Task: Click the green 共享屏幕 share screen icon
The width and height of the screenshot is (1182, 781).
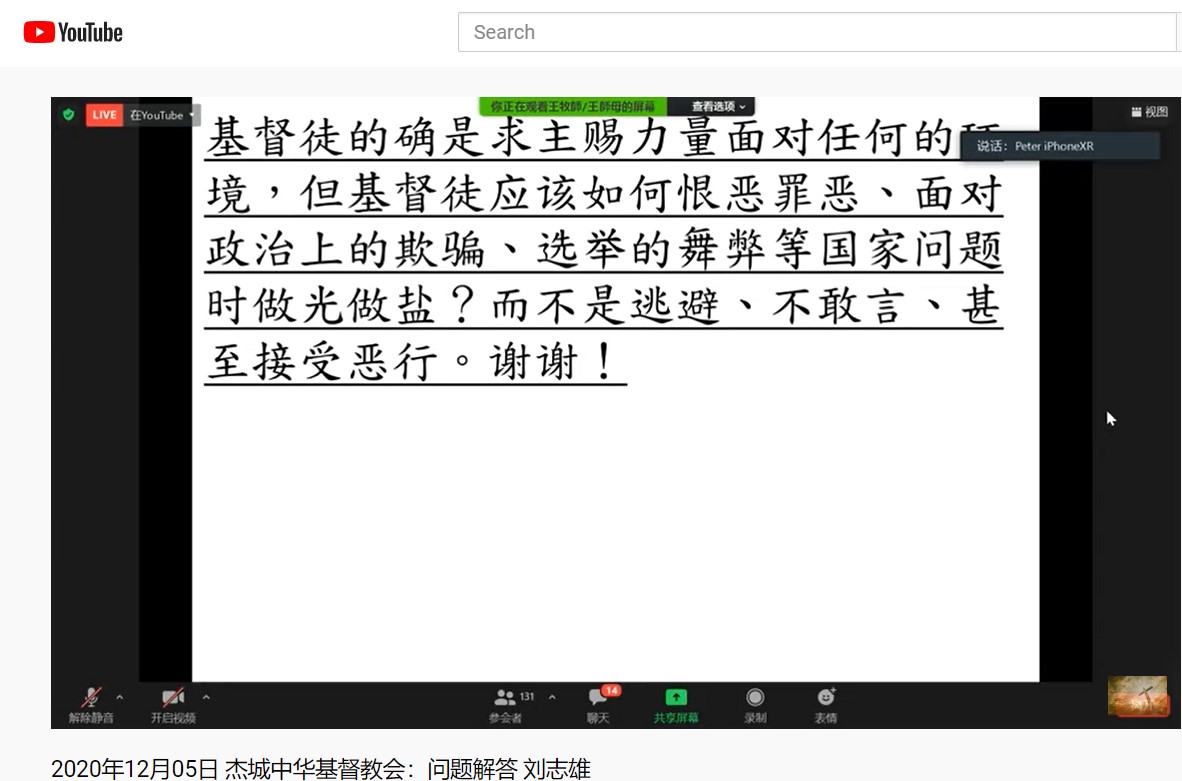Action: 676,698
